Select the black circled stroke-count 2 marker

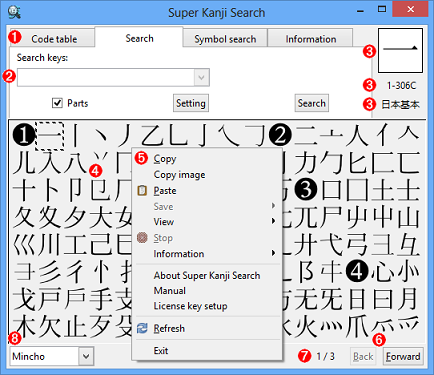(x=280, y=135)
